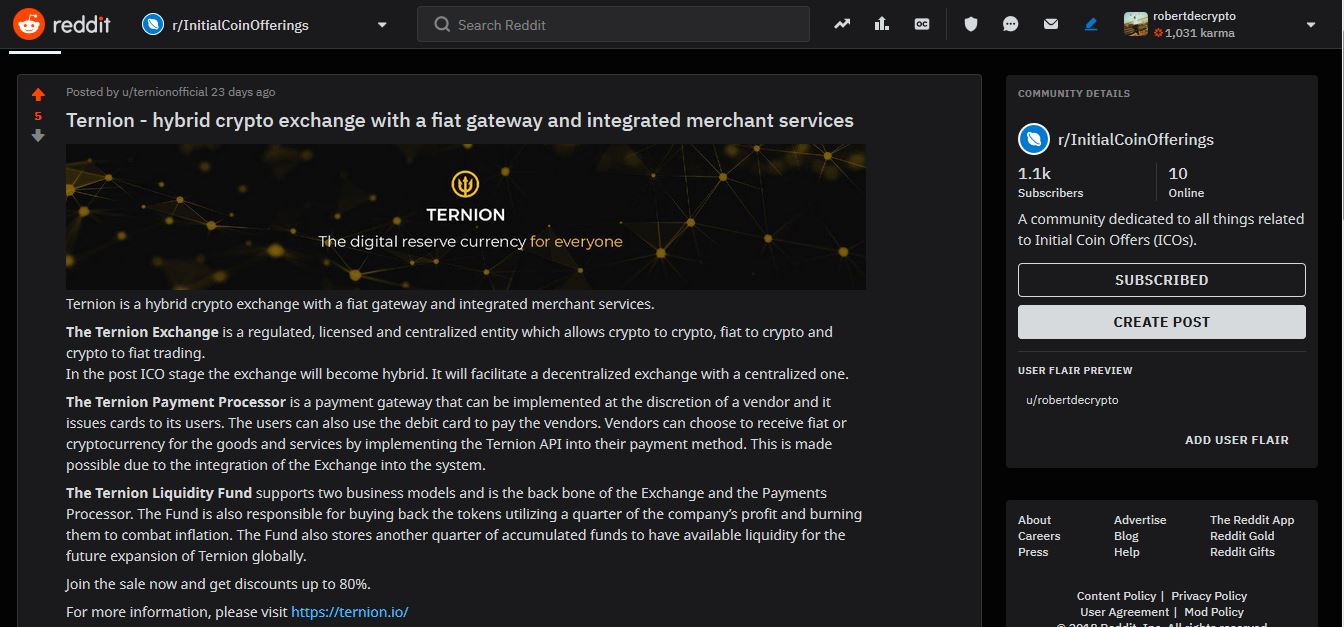Click the SUBSCRIBED button
This screenshot has height=627, width=1344.
click(x=1161, y=280)
